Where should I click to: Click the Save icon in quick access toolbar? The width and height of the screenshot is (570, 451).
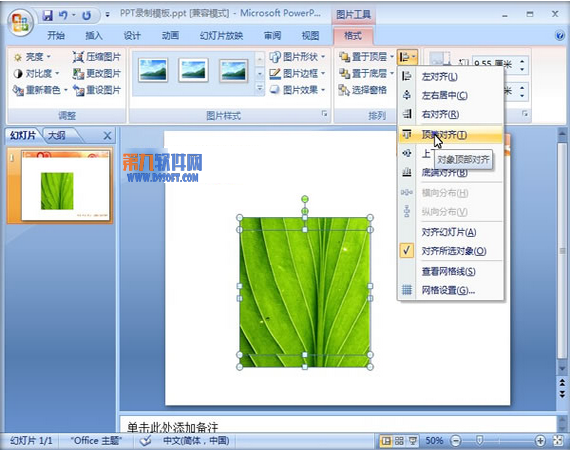(x=47, y=15)
